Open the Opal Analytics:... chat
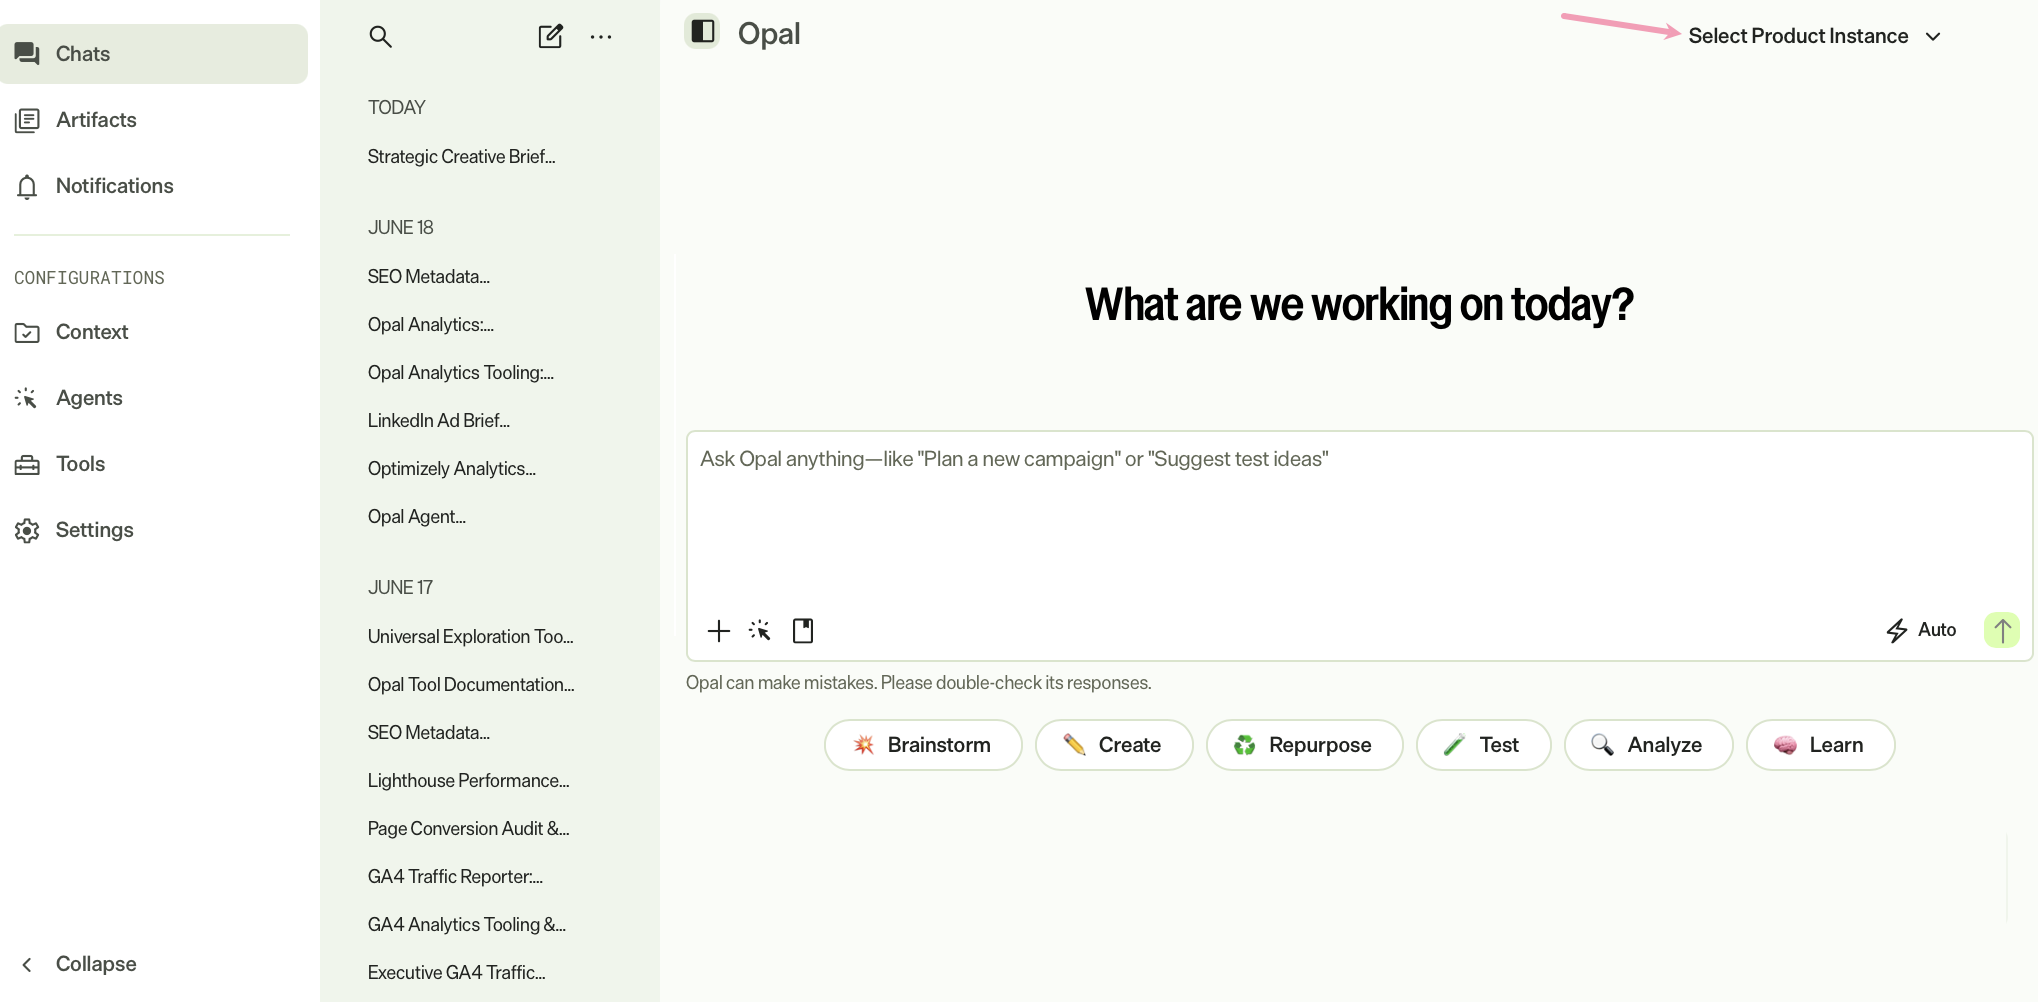 click(x=431, y=325)
